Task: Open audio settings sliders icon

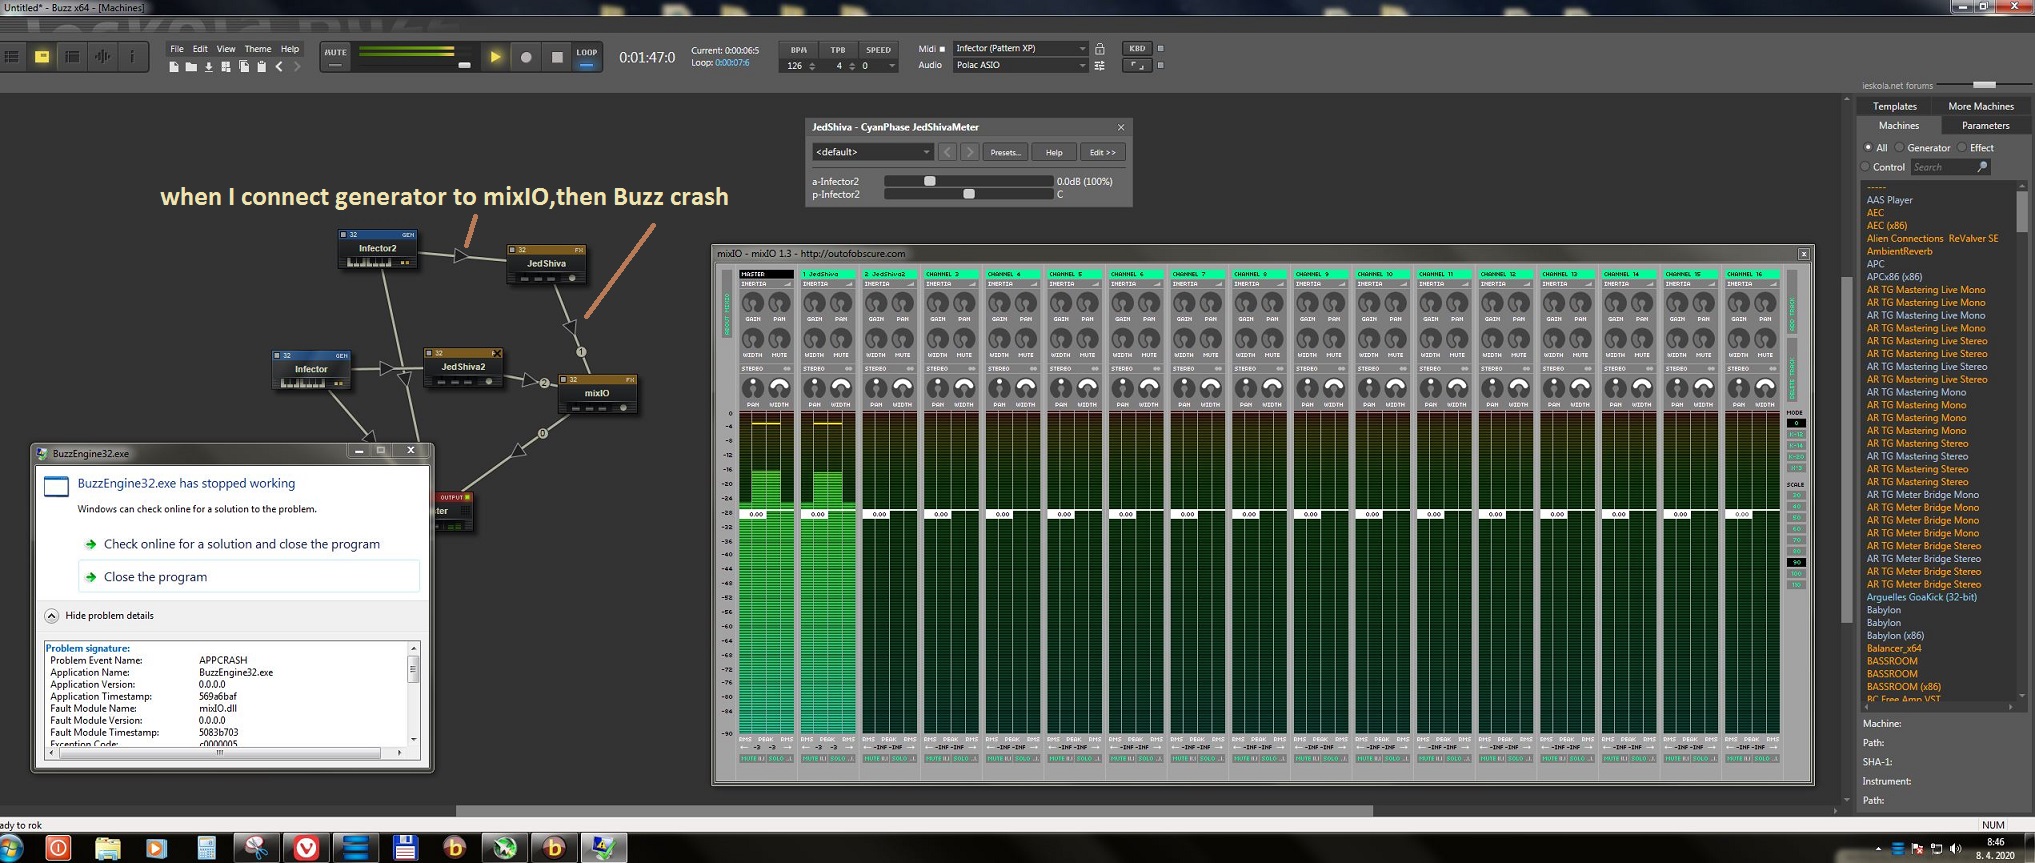Action: click(x=1100, y=65)
